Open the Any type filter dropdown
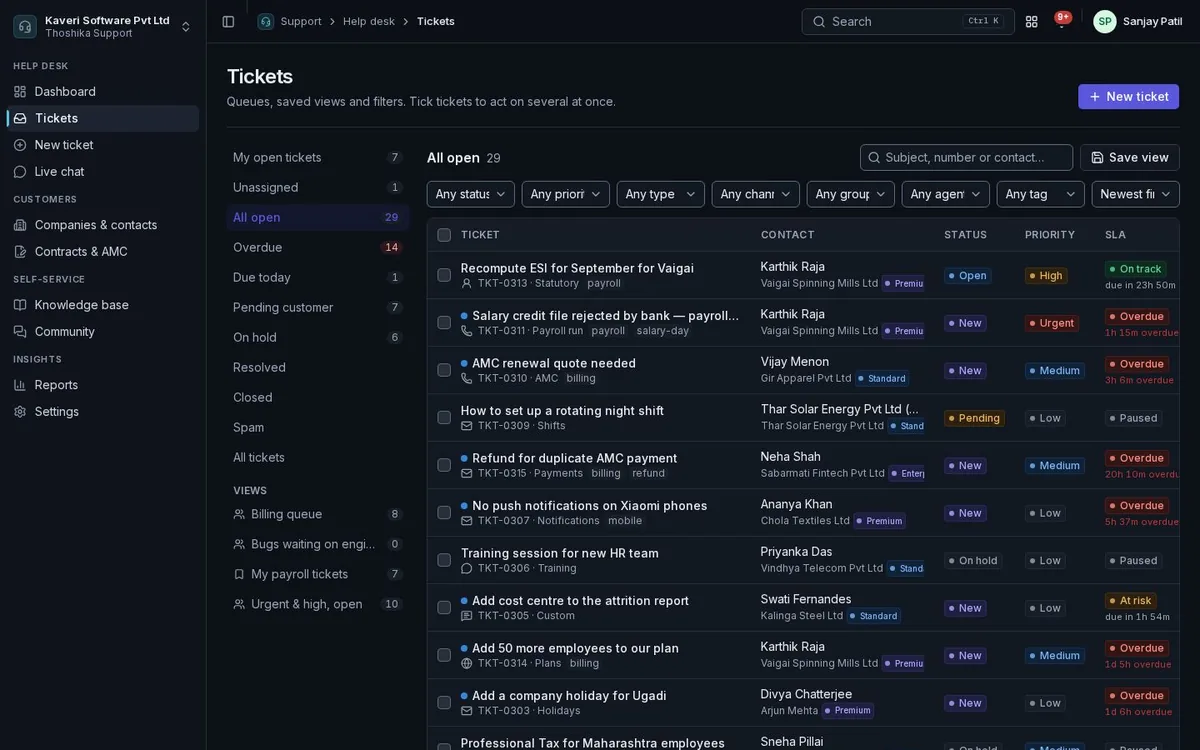 tap(661, 194)
